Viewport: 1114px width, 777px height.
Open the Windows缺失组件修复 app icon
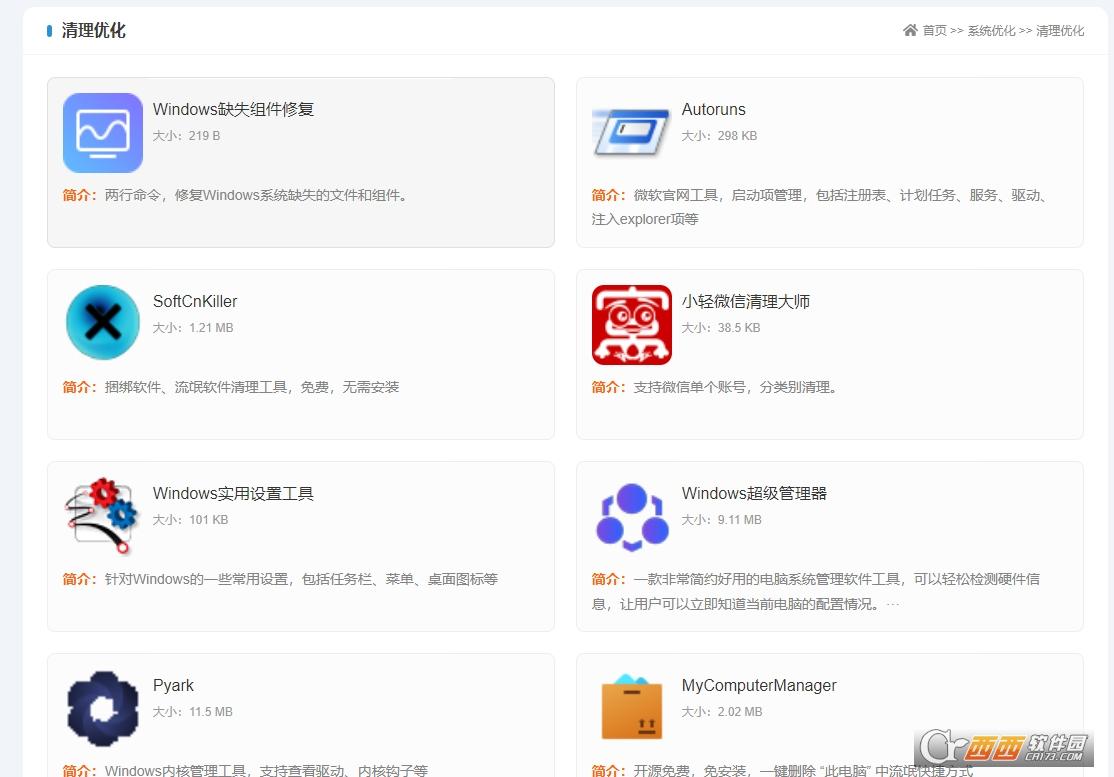103,133
